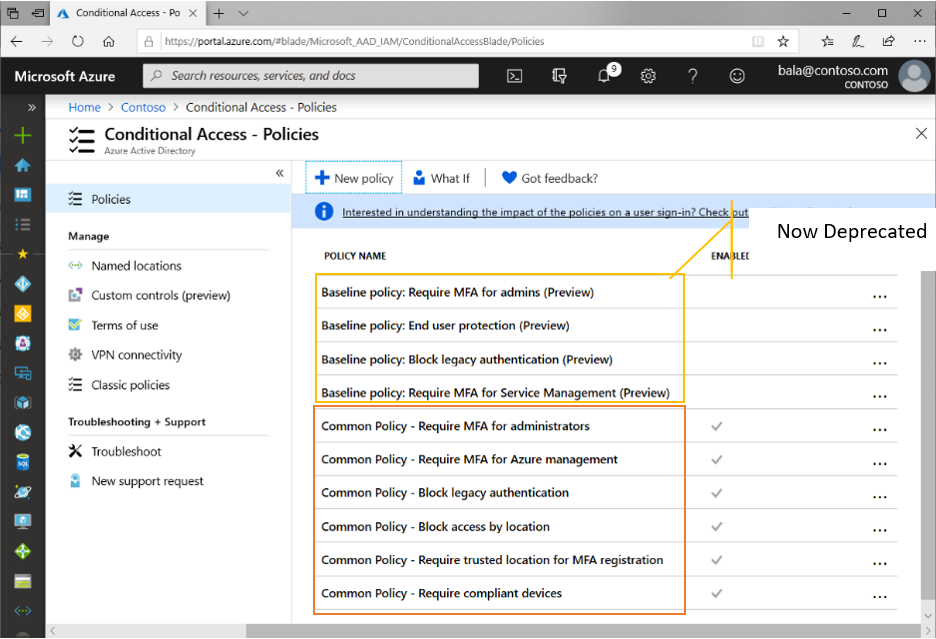Select Policies in the left menu
This screenshot has width=936, height=639.
pos(168,199)
